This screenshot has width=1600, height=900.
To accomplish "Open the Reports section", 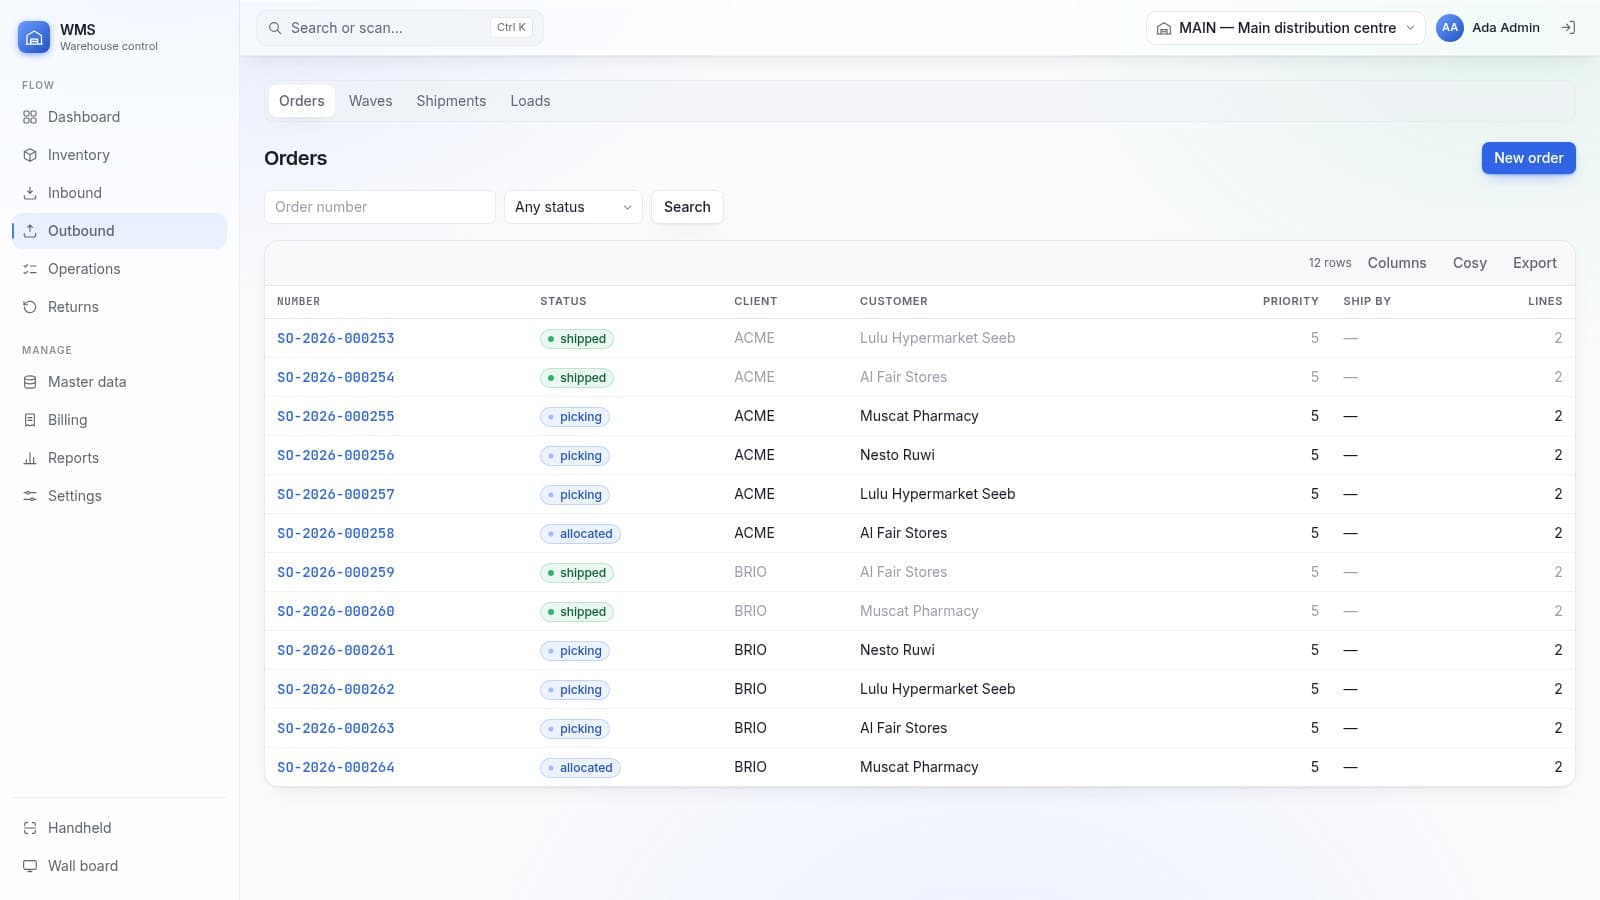I will pyautogui.click(x=119, y=458).
